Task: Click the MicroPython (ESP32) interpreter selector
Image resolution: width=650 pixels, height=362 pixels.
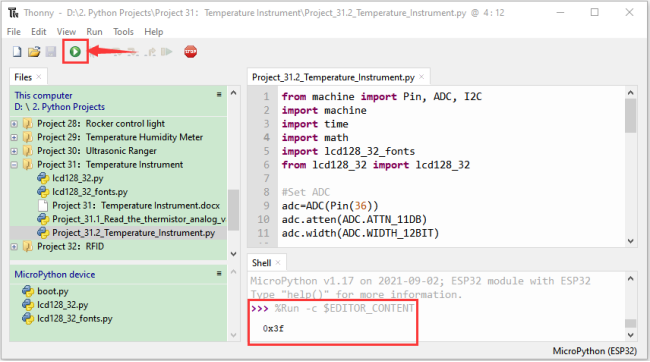Action: point(594,351)
